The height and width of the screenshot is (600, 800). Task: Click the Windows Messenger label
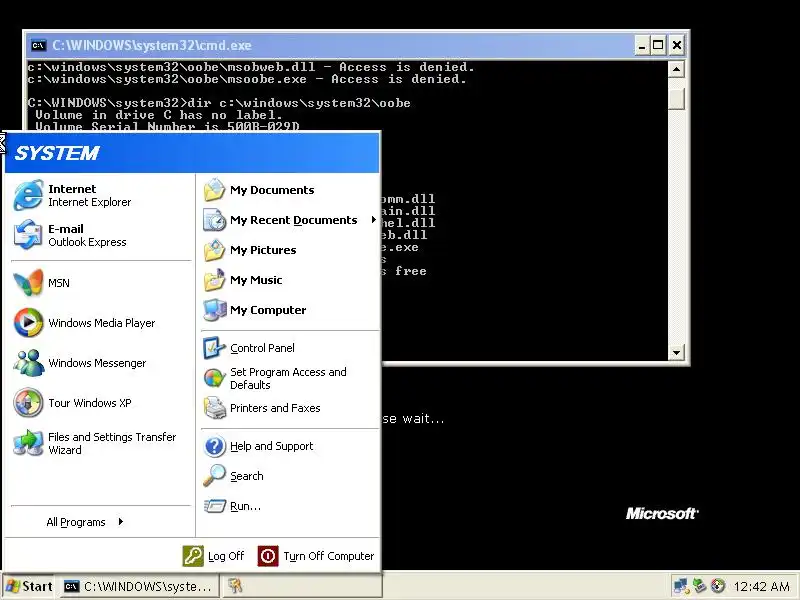coord(97,363)
